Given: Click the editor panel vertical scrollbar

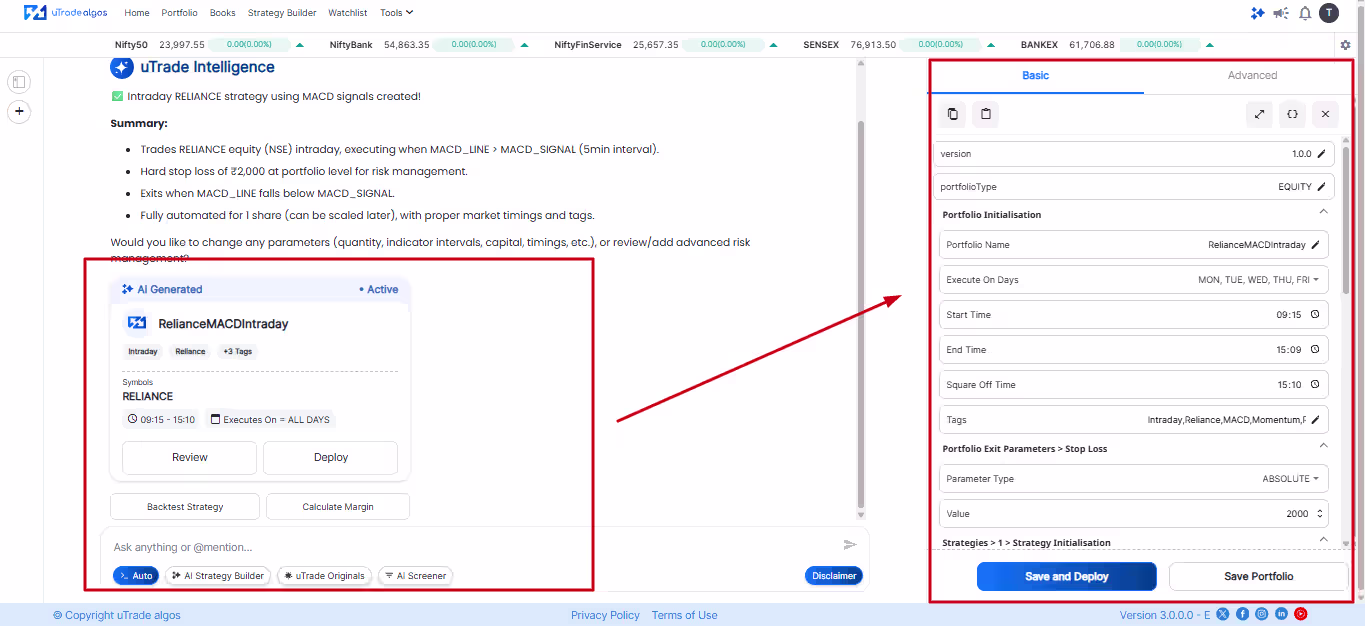Looking at the screenshot, I should click(1345, 220).
